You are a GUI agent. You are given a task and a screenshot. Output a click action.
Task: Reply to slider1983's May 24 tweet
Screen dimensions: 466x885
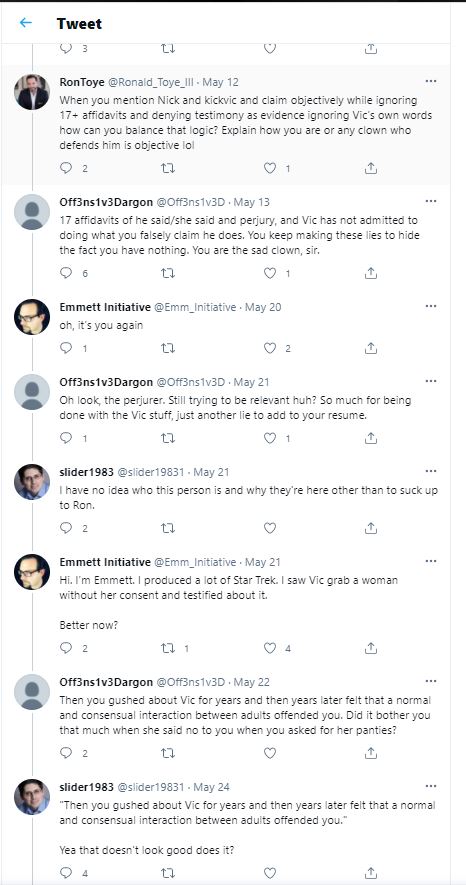66,873
